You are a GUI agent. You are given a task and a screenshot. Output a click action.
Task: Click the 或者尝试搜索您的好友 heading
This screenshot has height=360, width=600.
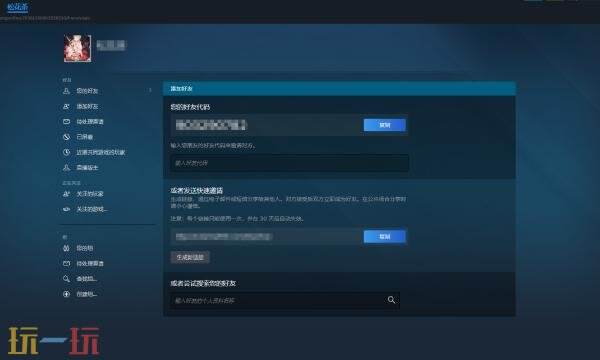203,283
